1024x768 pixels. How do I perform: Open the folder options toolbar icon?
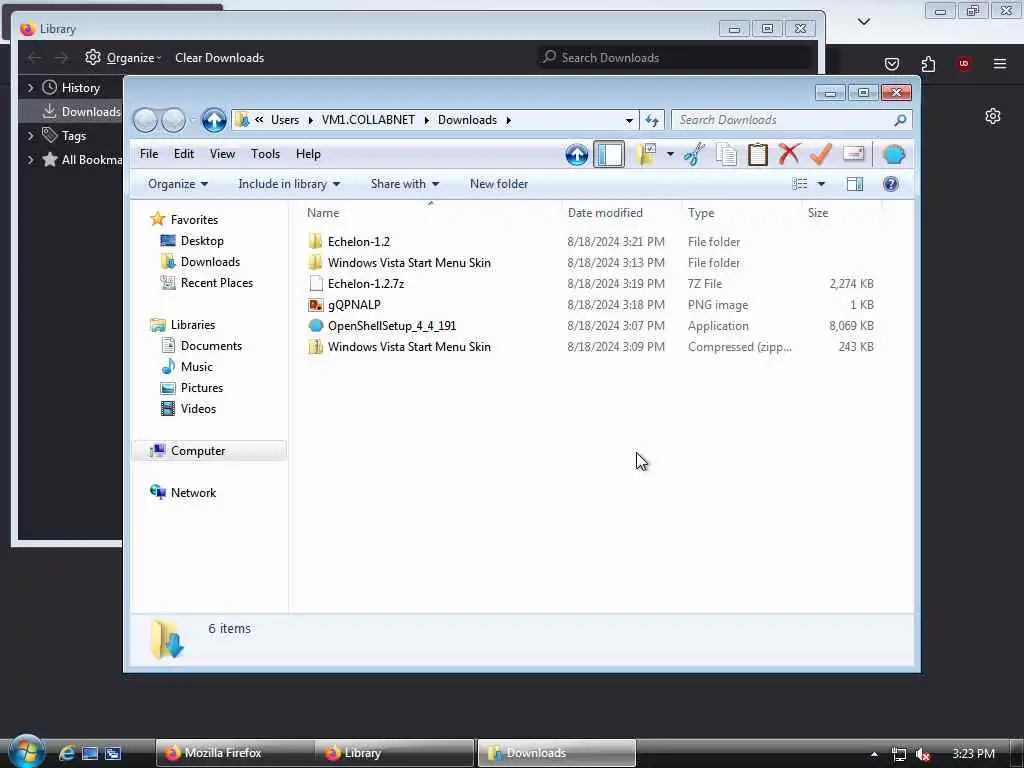(x=645, y=155)
